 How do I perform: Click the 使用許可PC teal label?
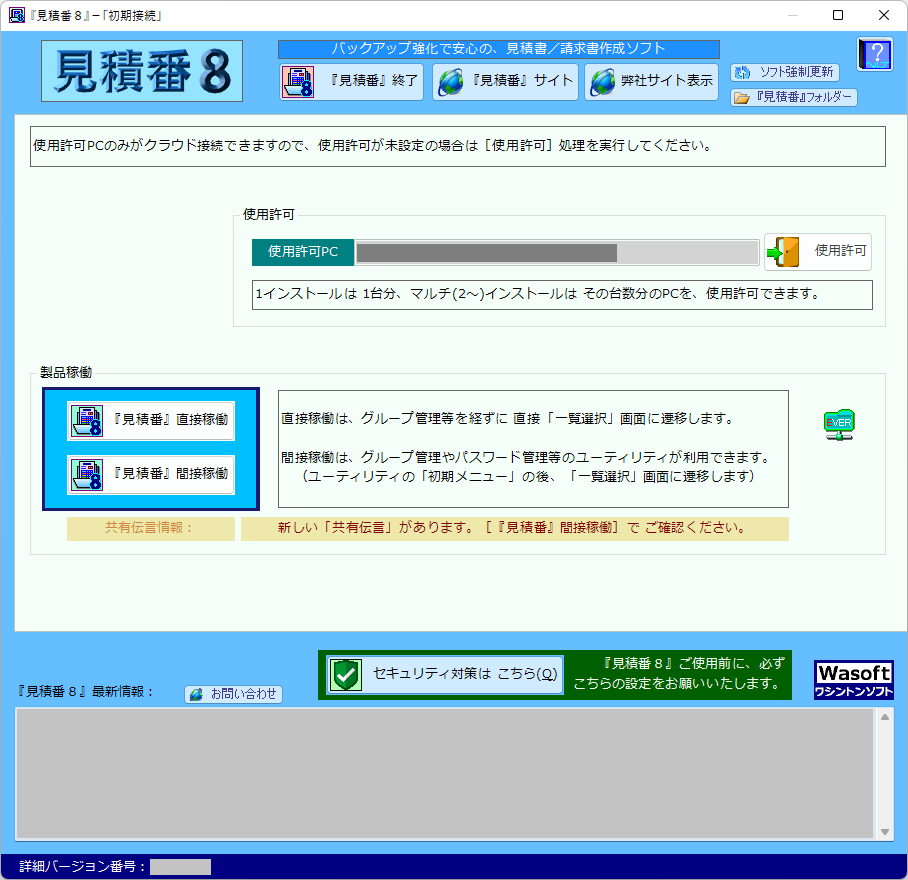(x=303, y=252)
